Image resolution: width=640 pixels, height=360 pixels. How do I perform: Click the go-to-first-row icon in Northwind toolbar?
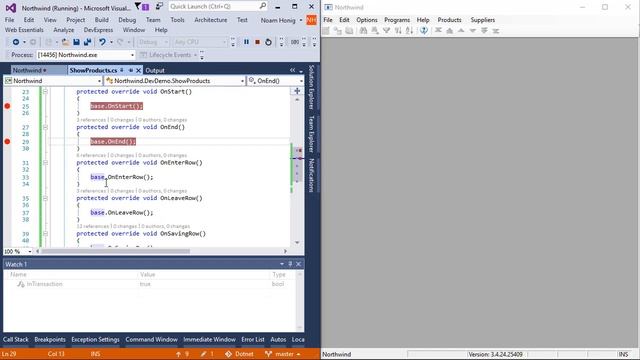coord(438,31)
